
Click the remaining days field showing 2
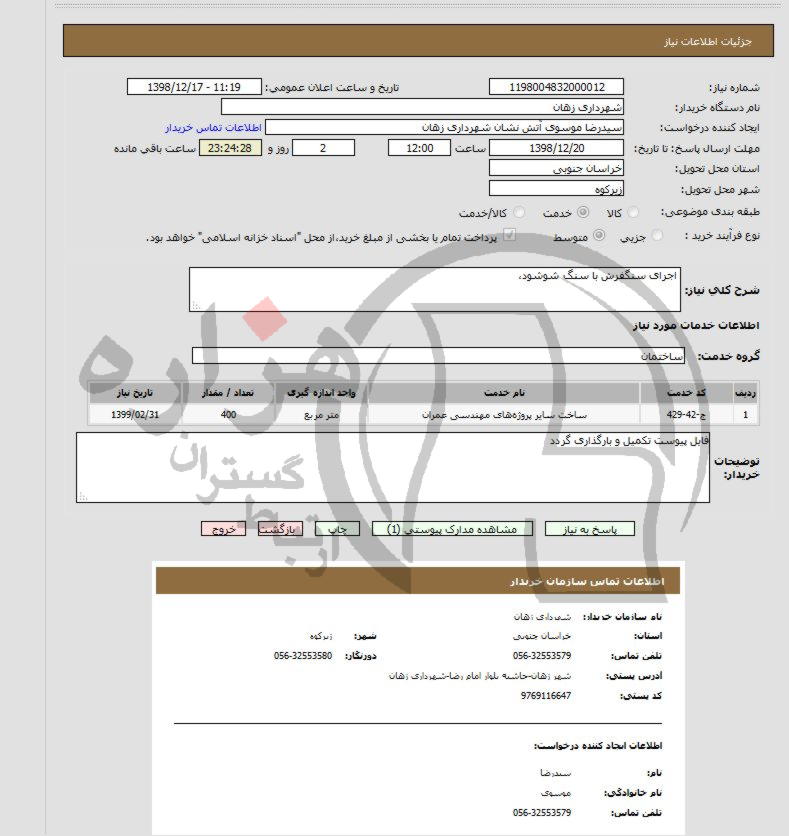pos(323,148)
